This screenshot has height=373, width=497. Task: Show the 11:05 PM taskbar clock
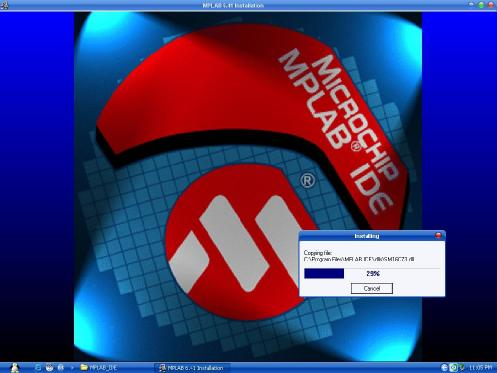coord(480,368)
